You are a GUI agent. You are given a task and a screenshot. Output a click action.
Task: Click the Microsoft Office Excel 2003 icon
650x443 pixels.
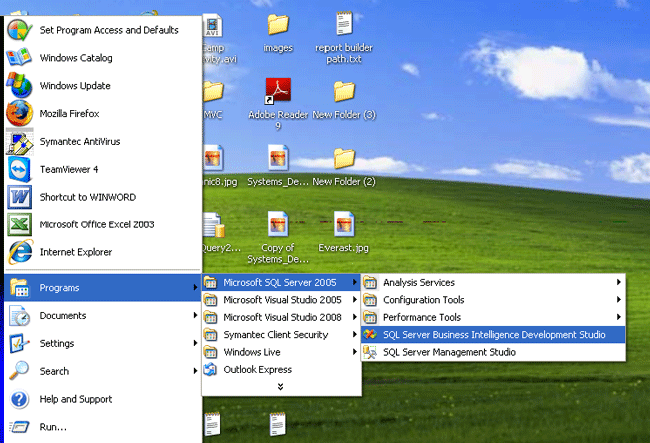coord(19,224)
